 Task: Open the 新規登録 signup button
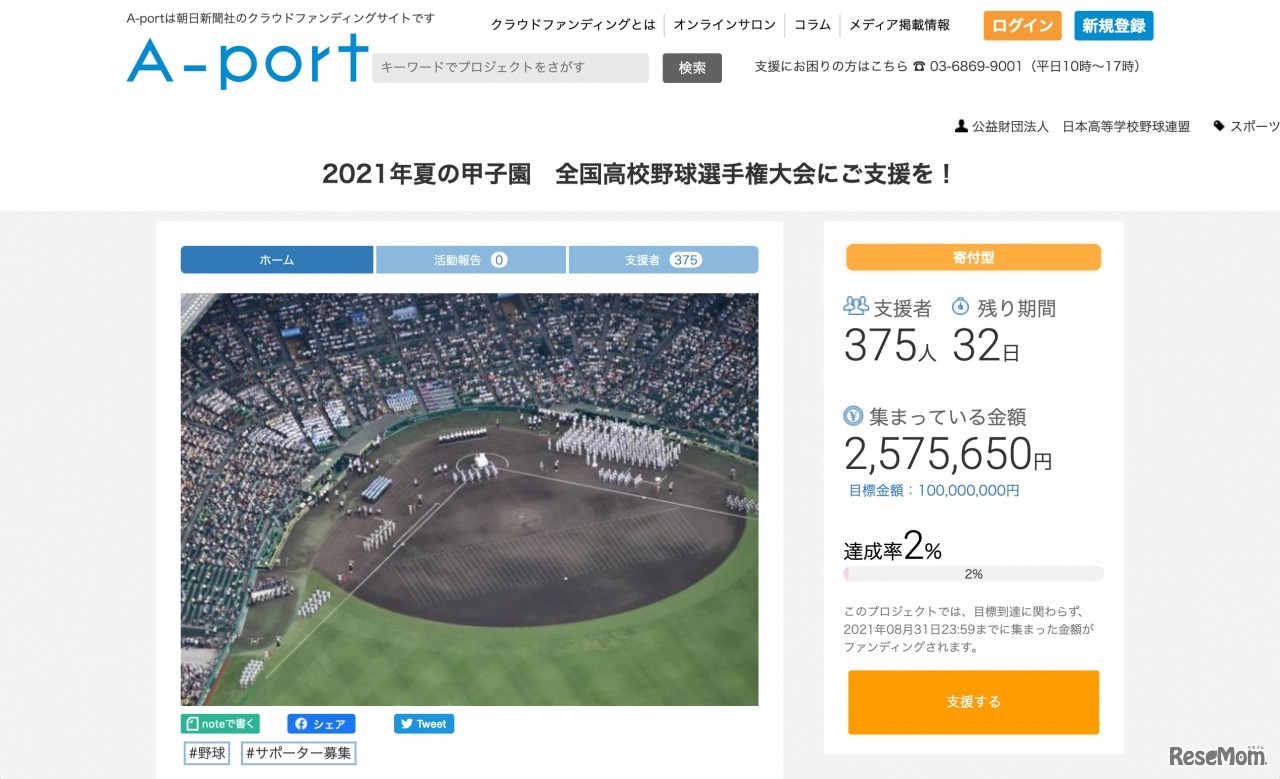click(x=1113, y=26)
